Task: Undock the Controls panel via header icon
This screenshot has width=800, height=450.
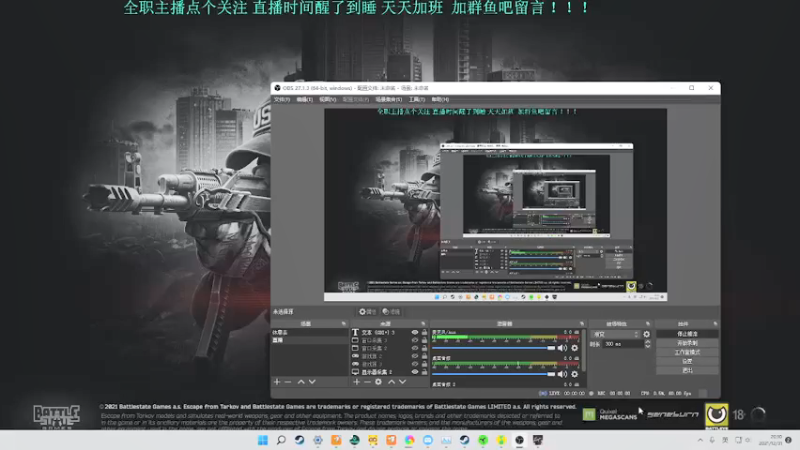Action: coord(715,323)
